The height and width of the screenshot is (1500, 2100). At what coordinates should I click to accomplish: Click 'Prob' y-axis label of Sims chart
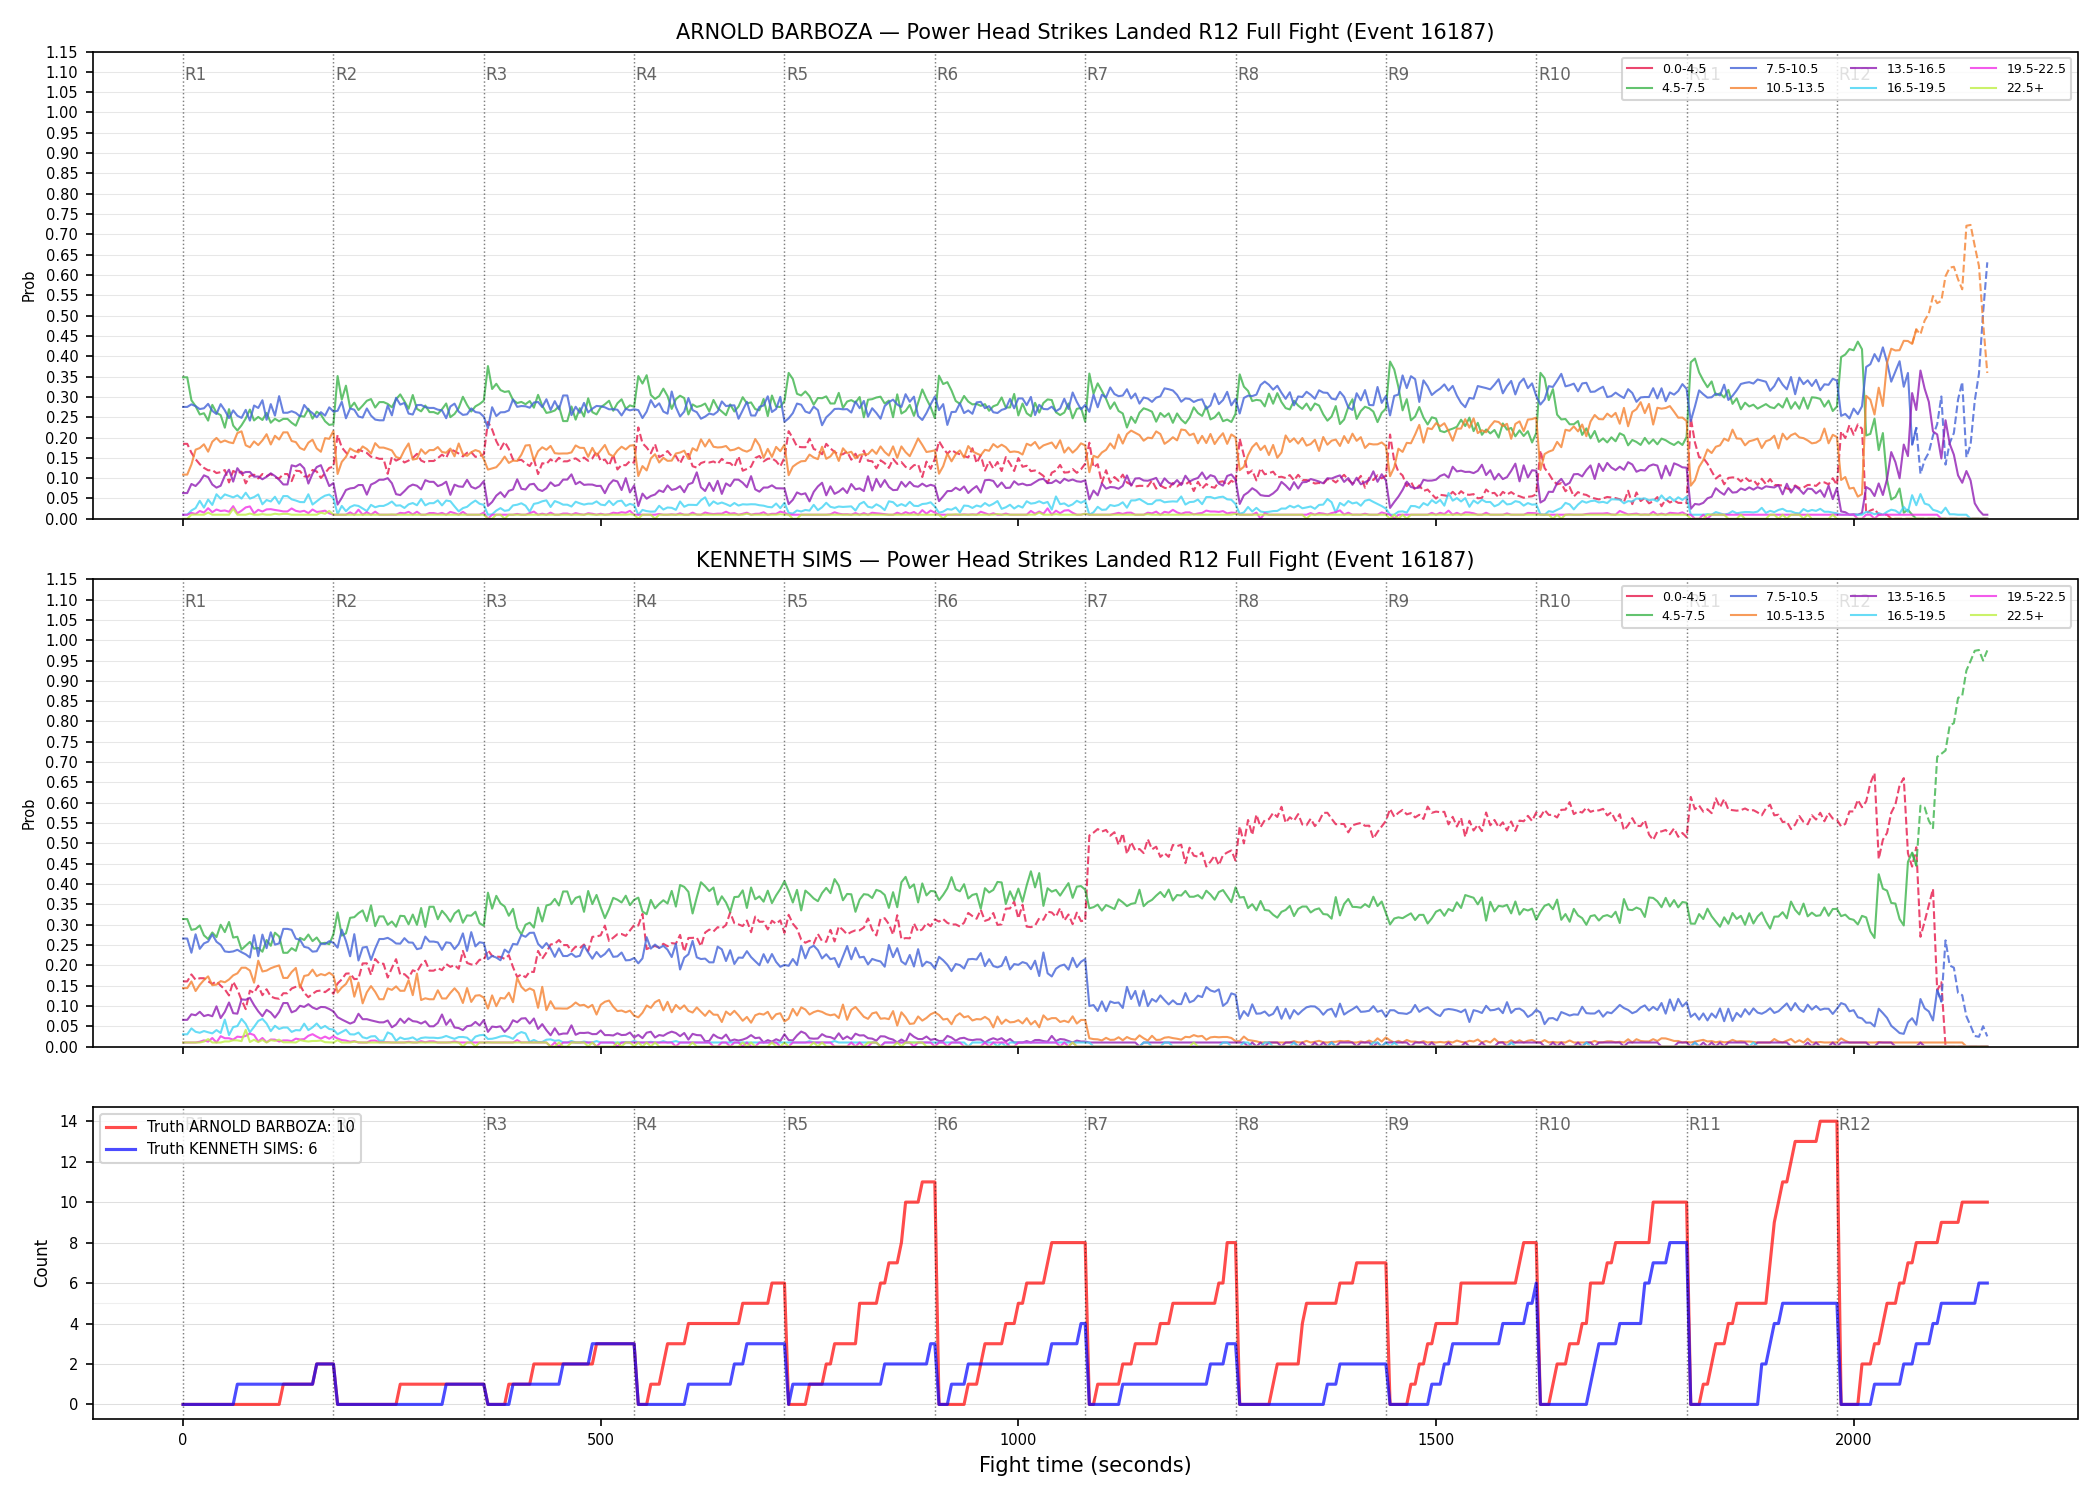click(x=29, y=814)
